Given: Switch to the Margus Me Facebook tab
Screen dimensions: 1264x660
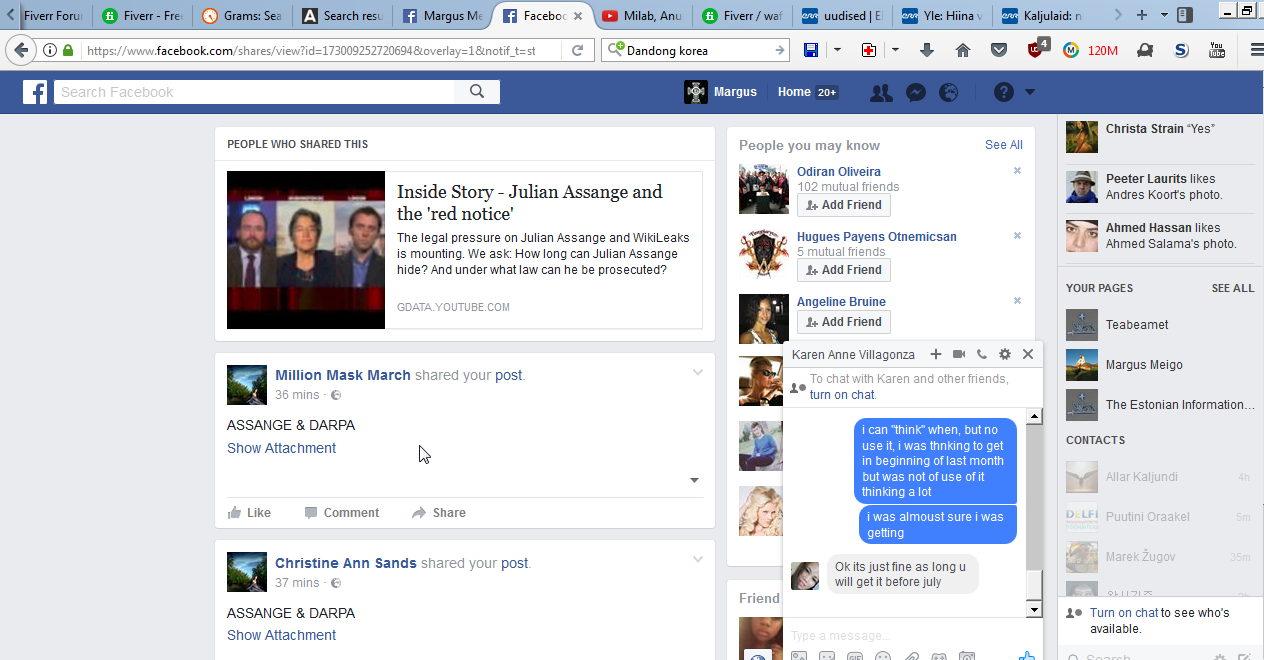Looking at the screenshot, I should click(442, 16).
